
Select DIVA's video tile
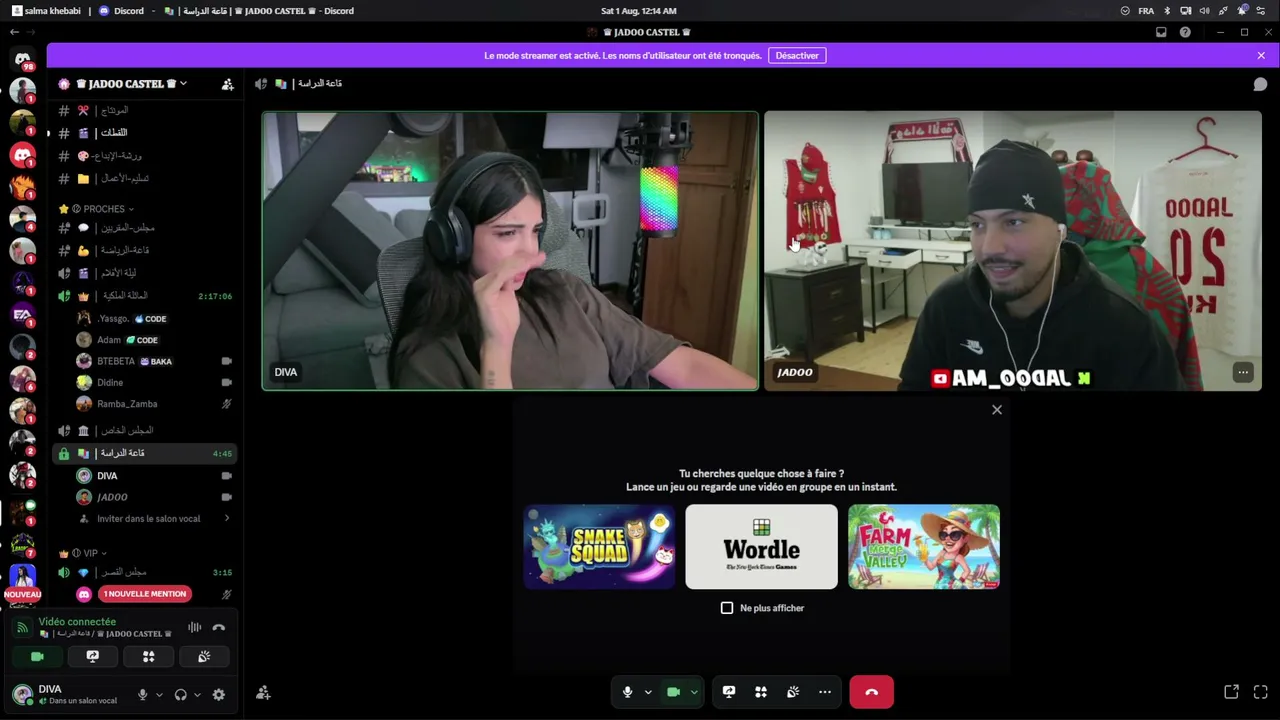click(x=510, y=250)
